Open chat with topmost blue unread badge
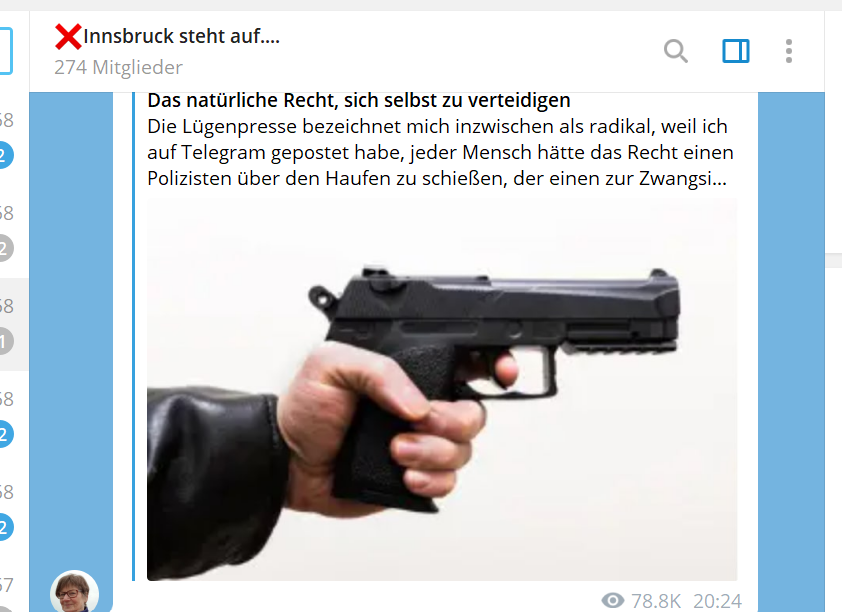The image size is (842, 612). point(6,155)
